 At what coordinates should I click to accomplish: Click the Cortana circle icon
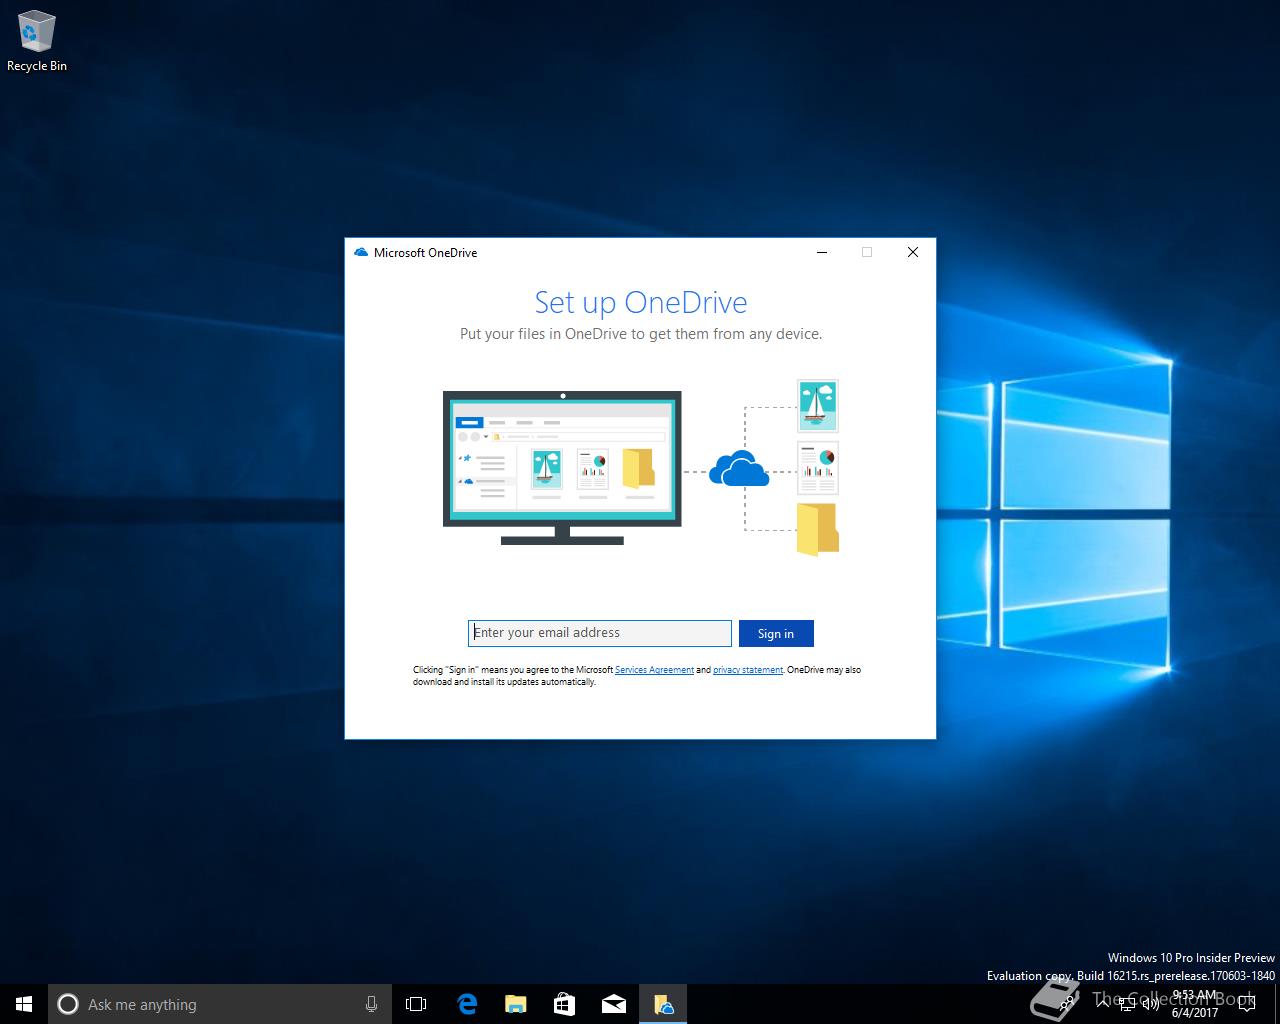tap(68, 1004)
